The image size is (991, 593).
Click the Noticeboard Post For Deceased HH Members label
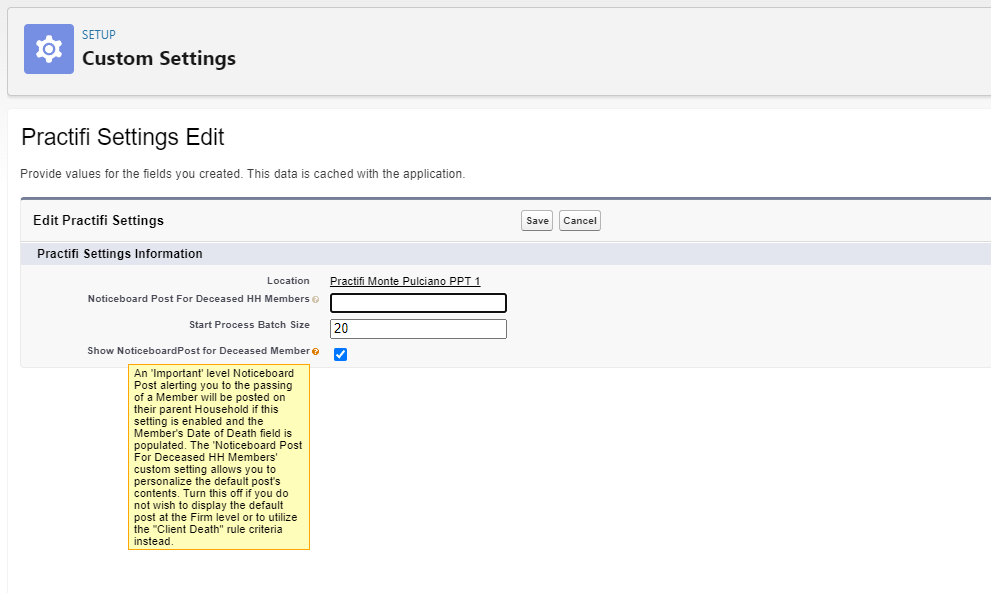[x=198, y=299]
